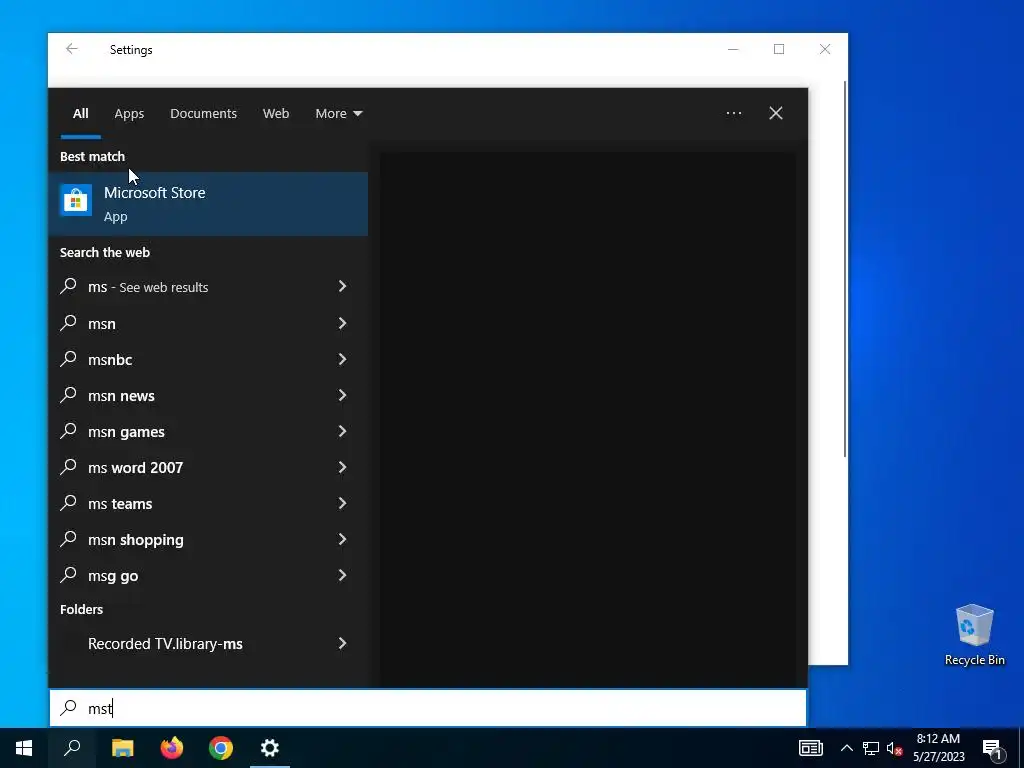Launch Firefox from the taskbar
Viewport: 1024px width, 768px height.
[x=172, y=748]
